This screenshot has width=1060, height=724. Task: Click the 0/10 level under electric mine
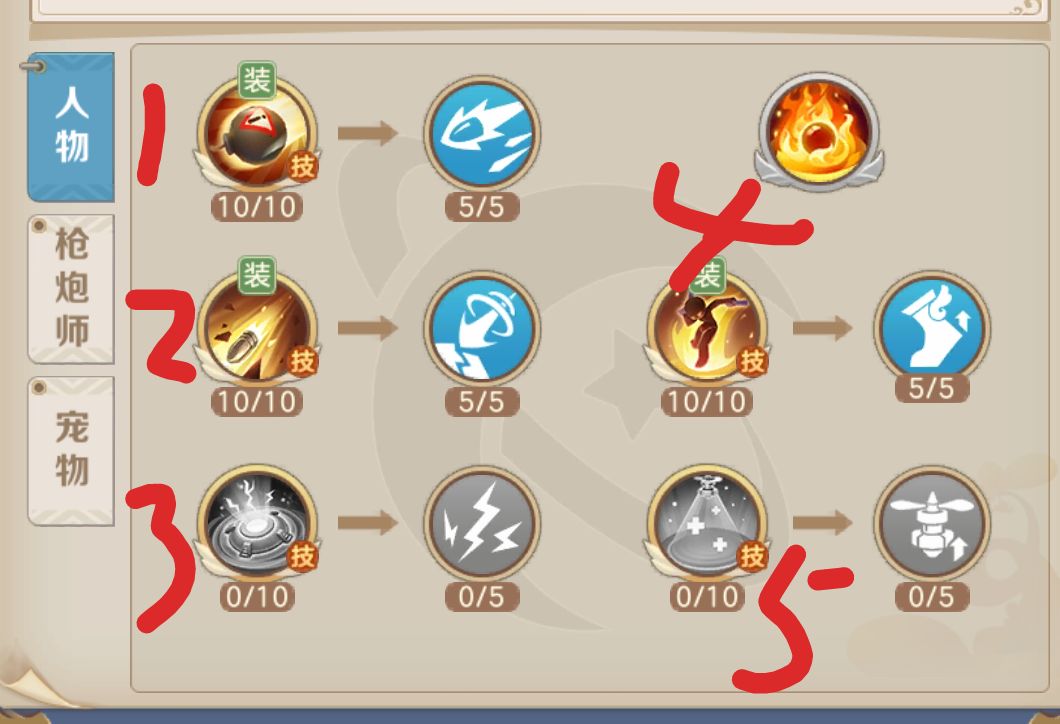point(257,597)
